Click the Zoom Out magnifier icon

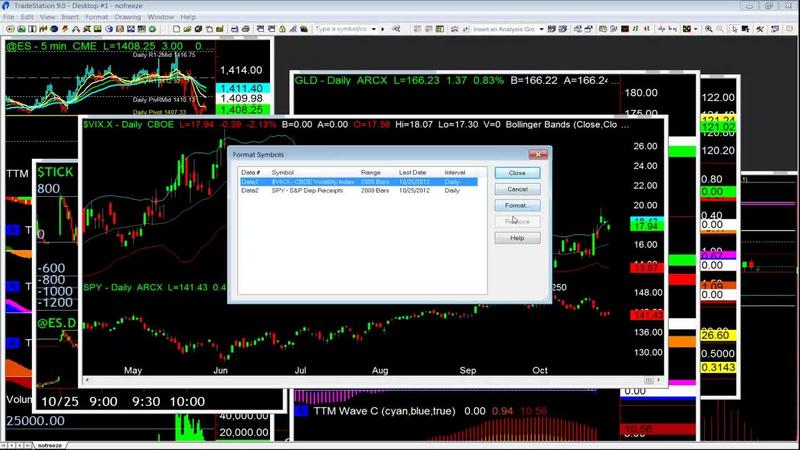[720, 29]
